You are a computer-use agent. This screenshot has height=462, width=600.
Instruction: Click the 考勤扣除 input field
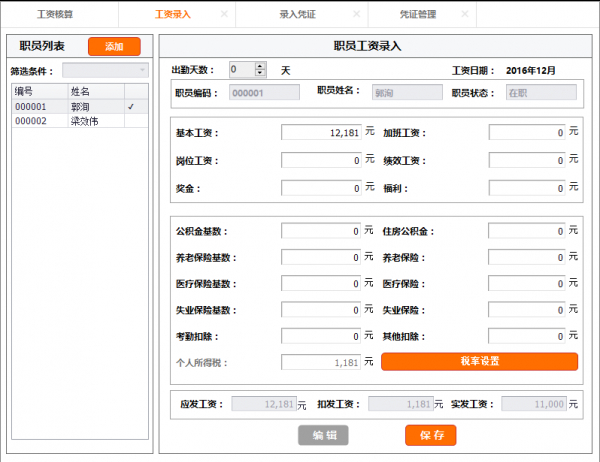coord(321,336)
